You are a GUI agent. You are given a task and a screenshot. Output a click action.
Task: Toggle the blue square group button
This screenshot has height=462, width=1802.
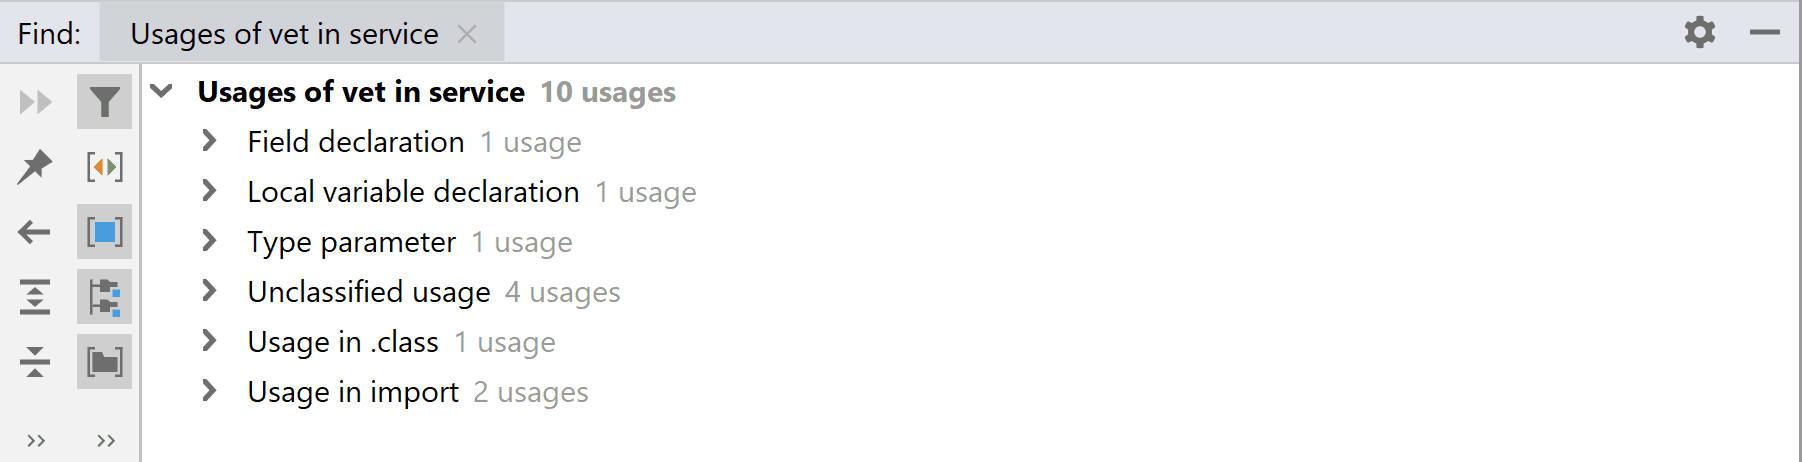104,233
